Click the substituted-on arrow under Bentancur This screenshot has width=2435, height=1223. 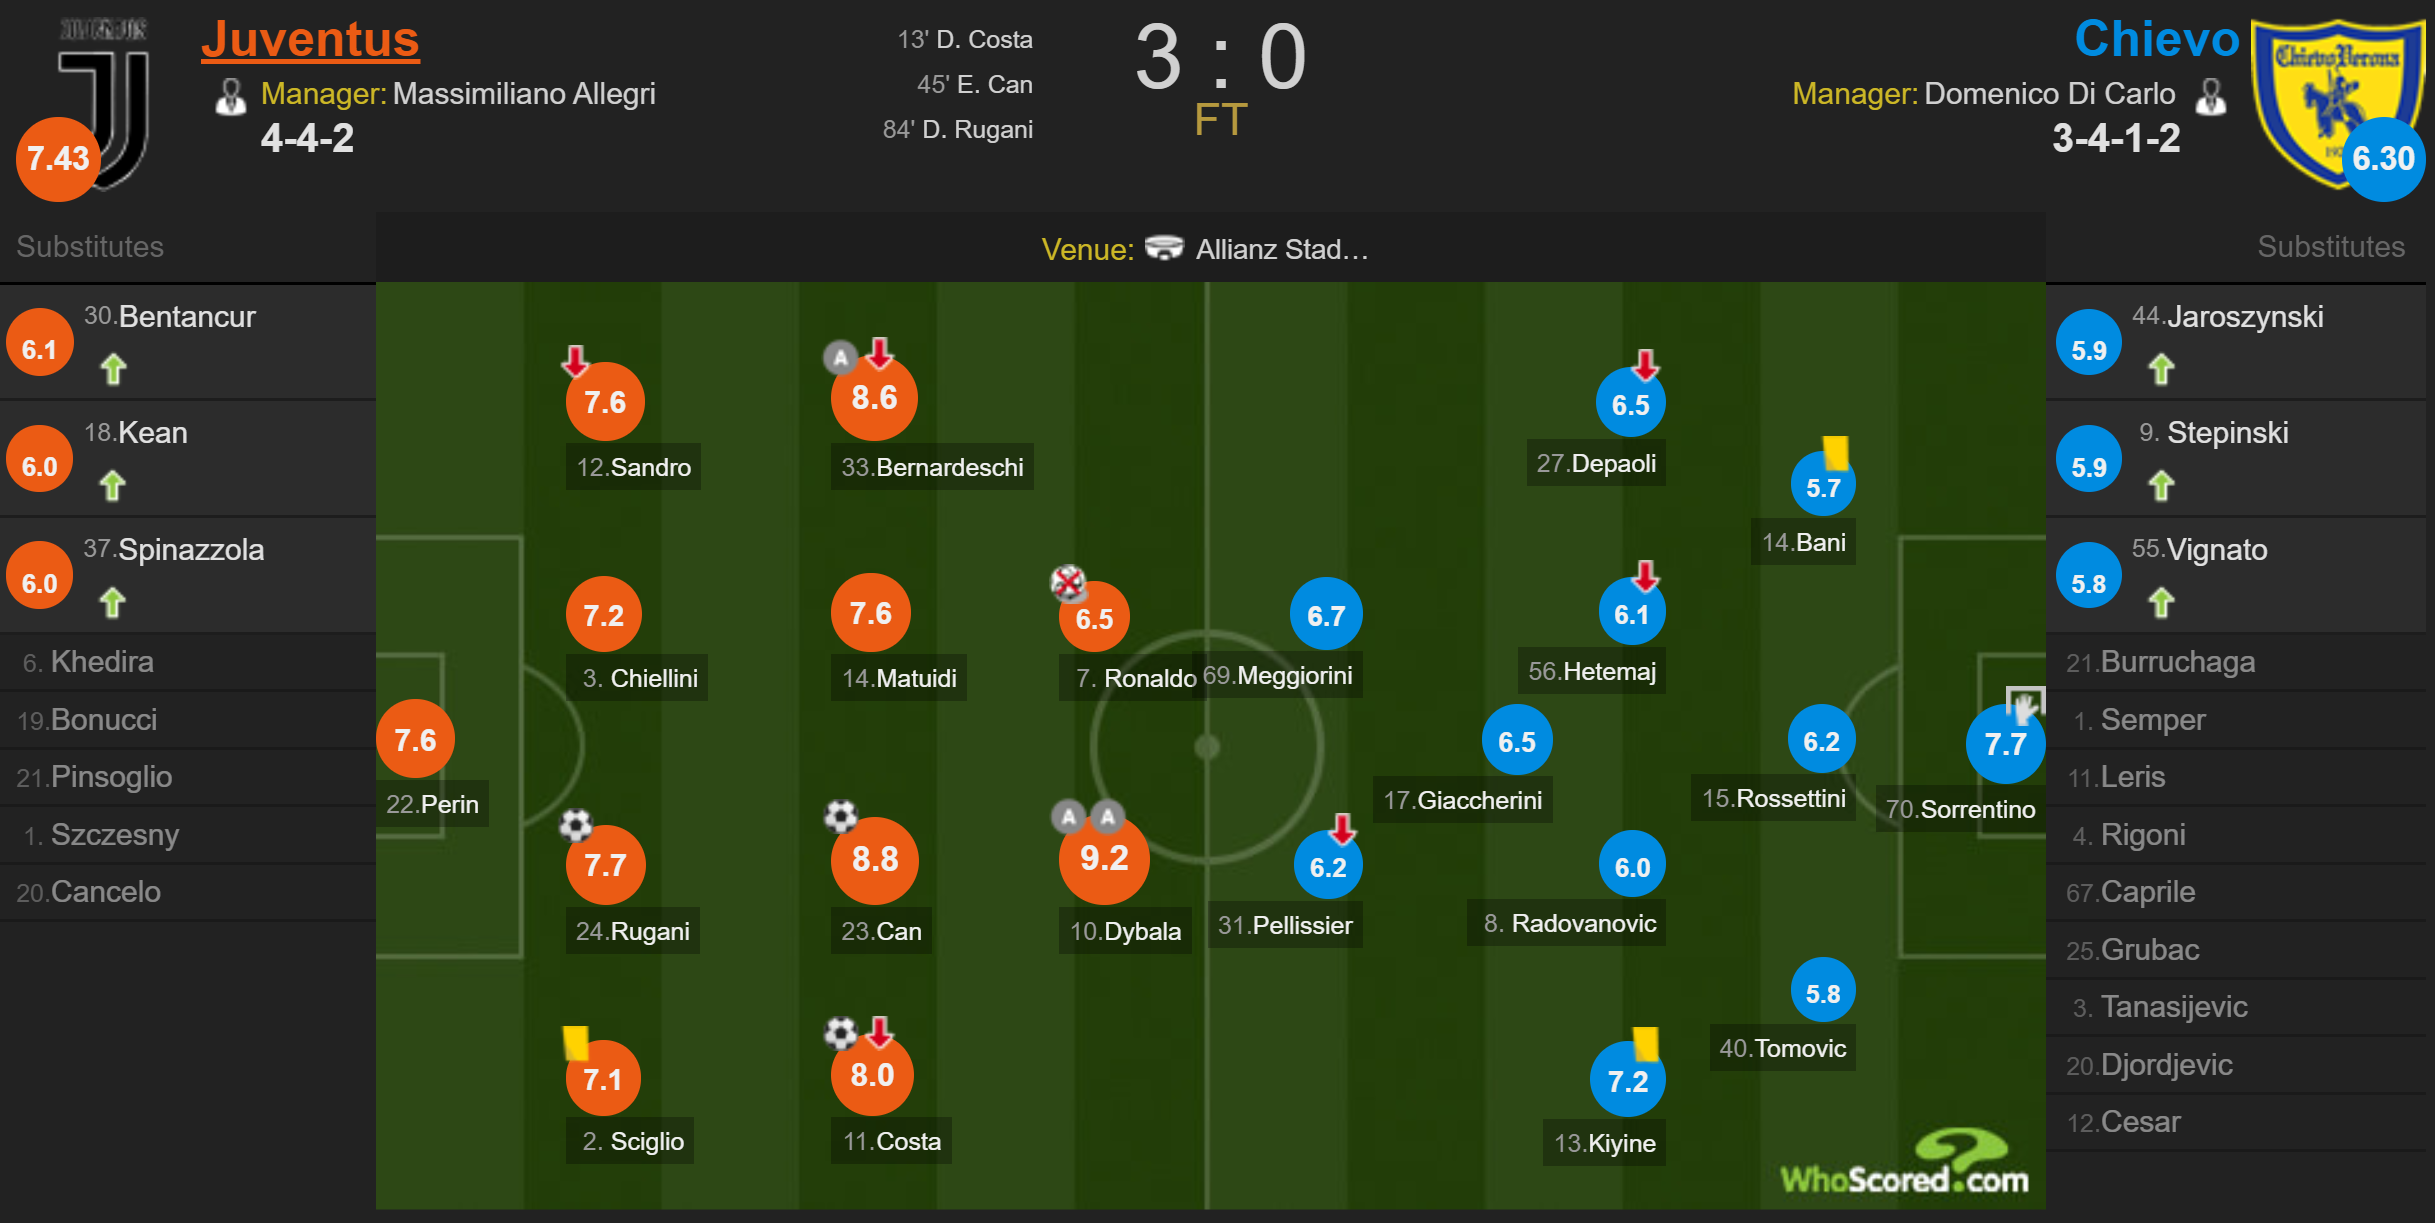tap(113, 369)
